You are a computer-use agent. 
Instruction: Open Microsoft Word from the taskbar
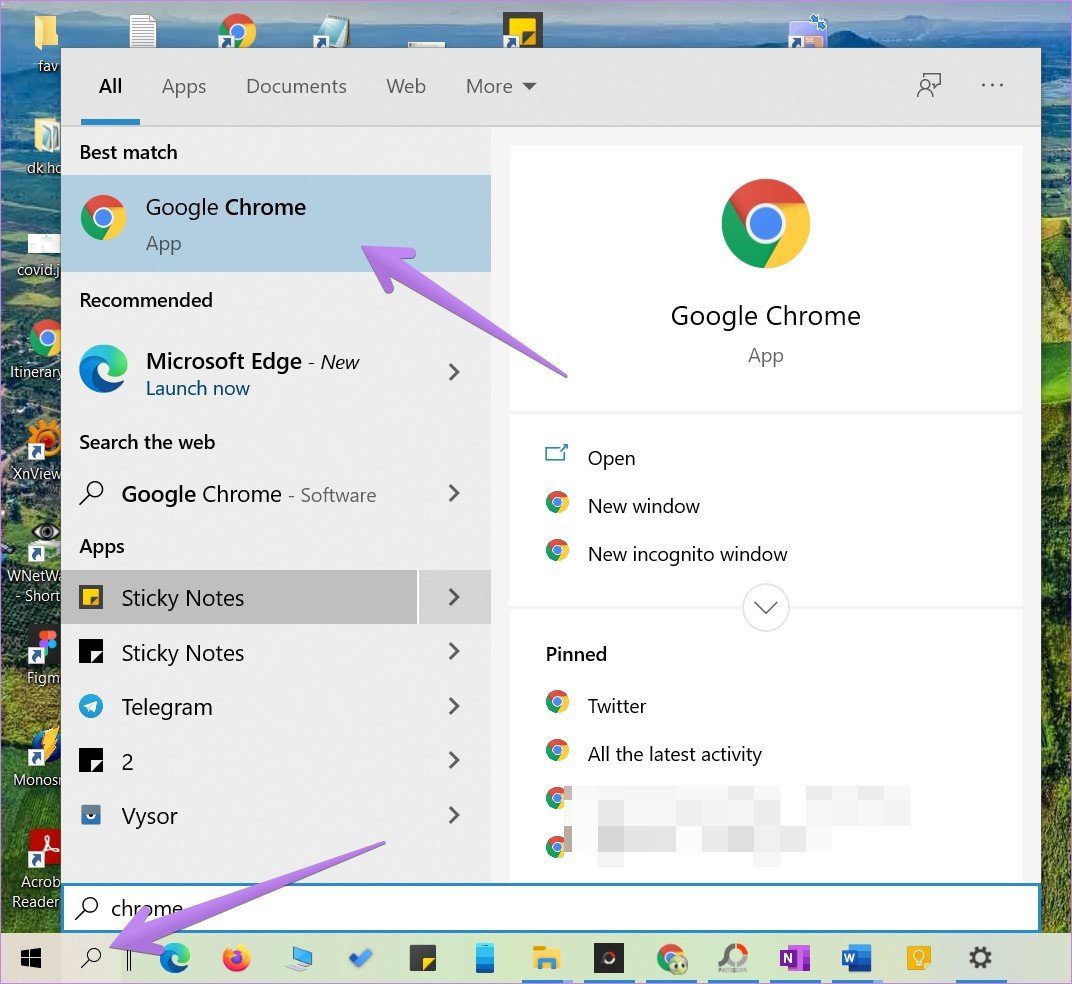(x=856, y=958)
